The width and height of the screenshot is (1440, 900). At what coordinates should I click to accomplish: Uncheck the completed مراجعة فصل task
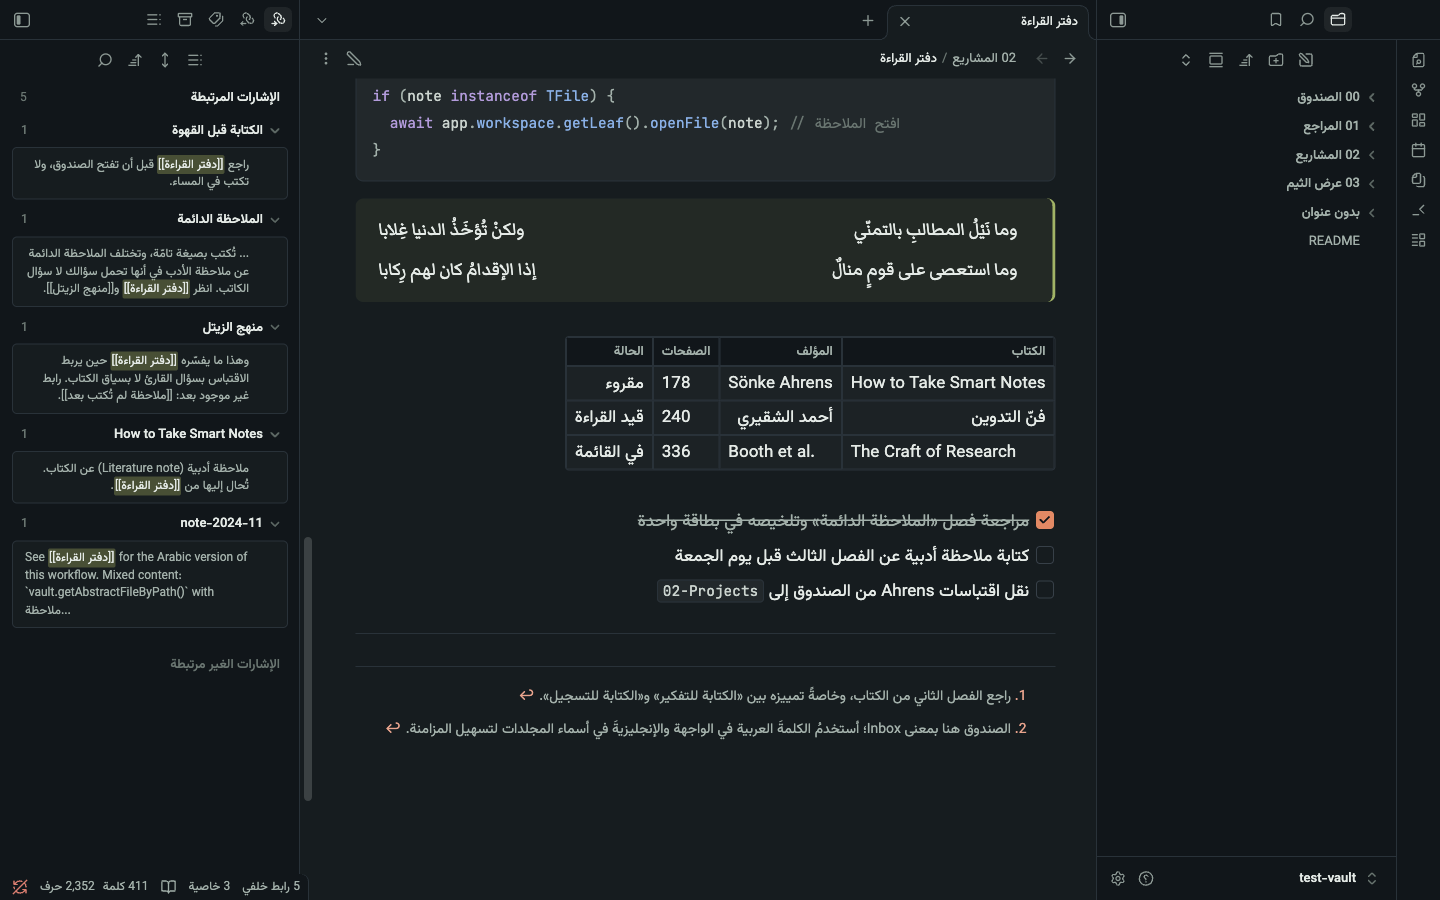click(x=1045, y=520)
